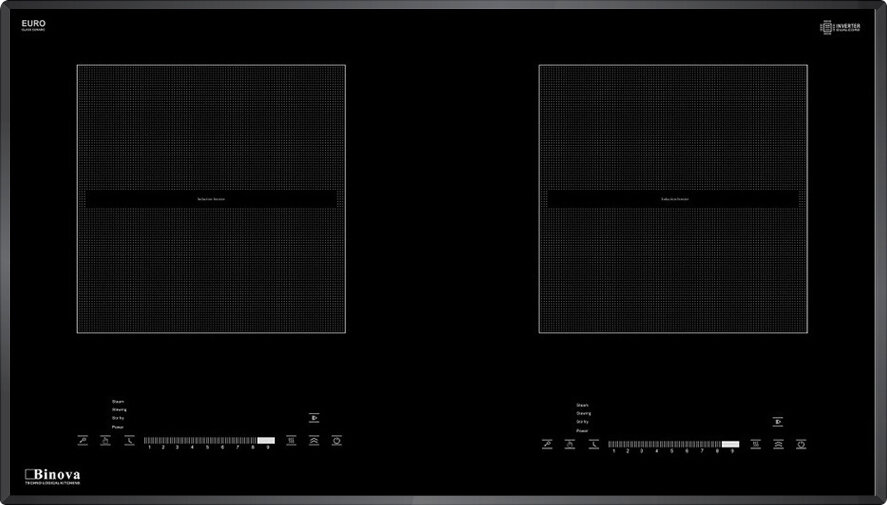Tap the double-chevron boost icon on right controls

pos(779,444)
